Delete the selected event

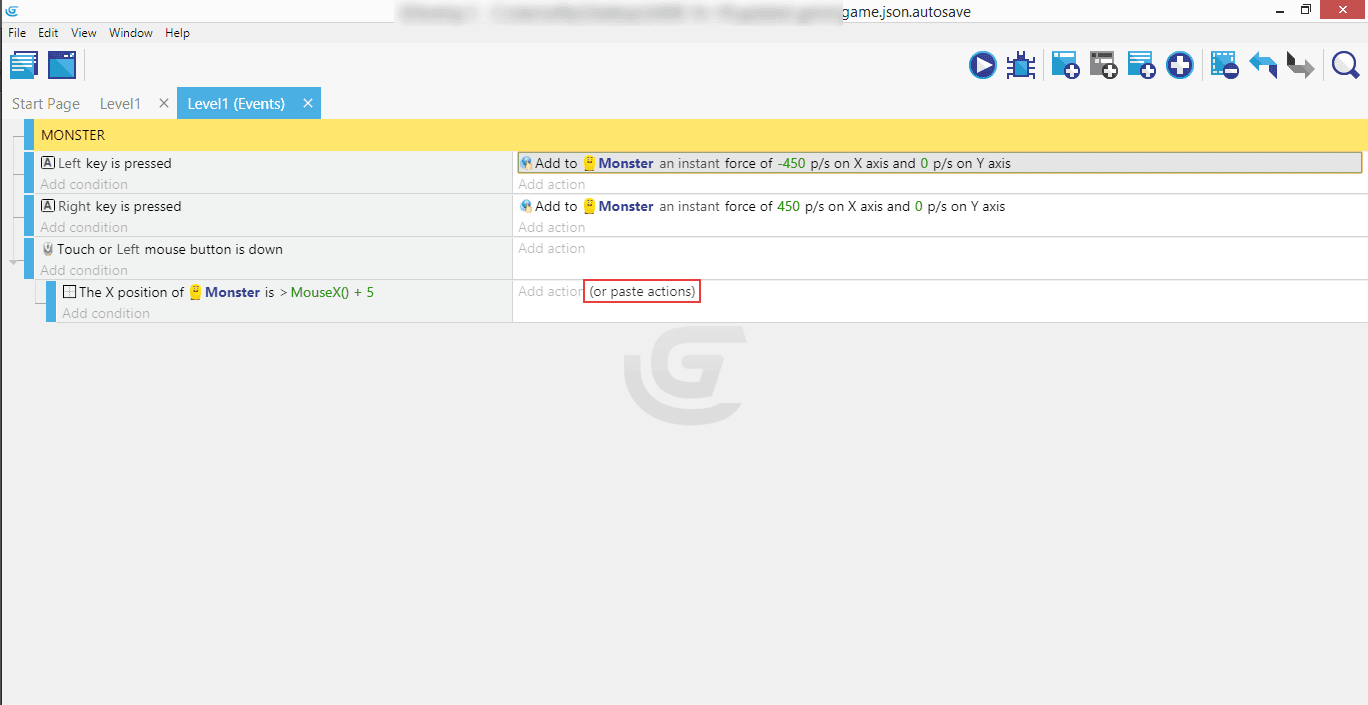coord(1224,66)
